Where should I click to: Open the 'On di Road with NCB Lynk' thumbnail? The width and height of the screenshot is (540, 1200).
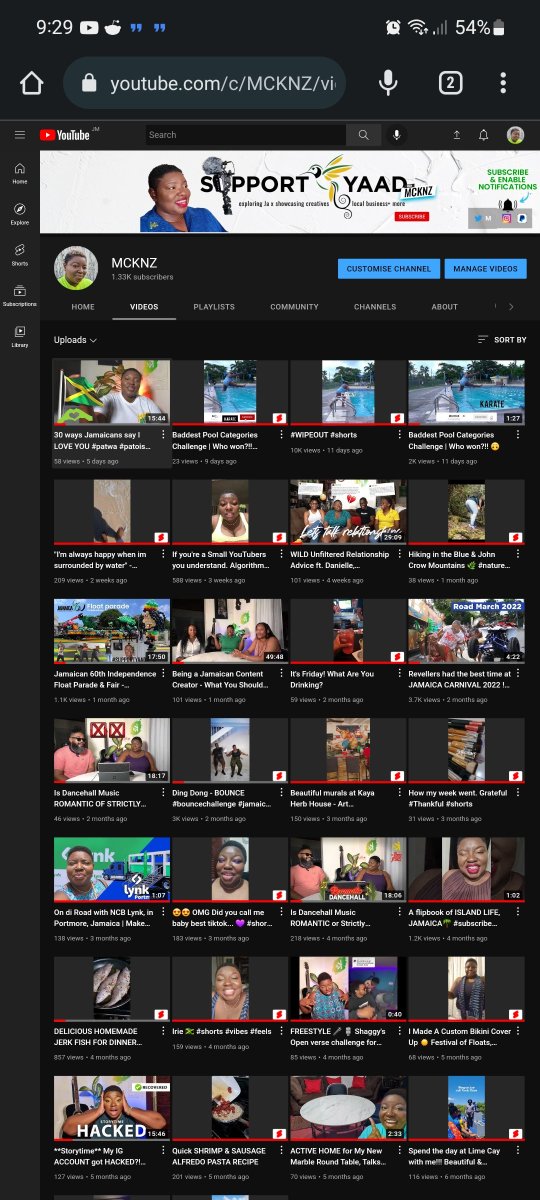pyautogui.click(x=112, y=869)
